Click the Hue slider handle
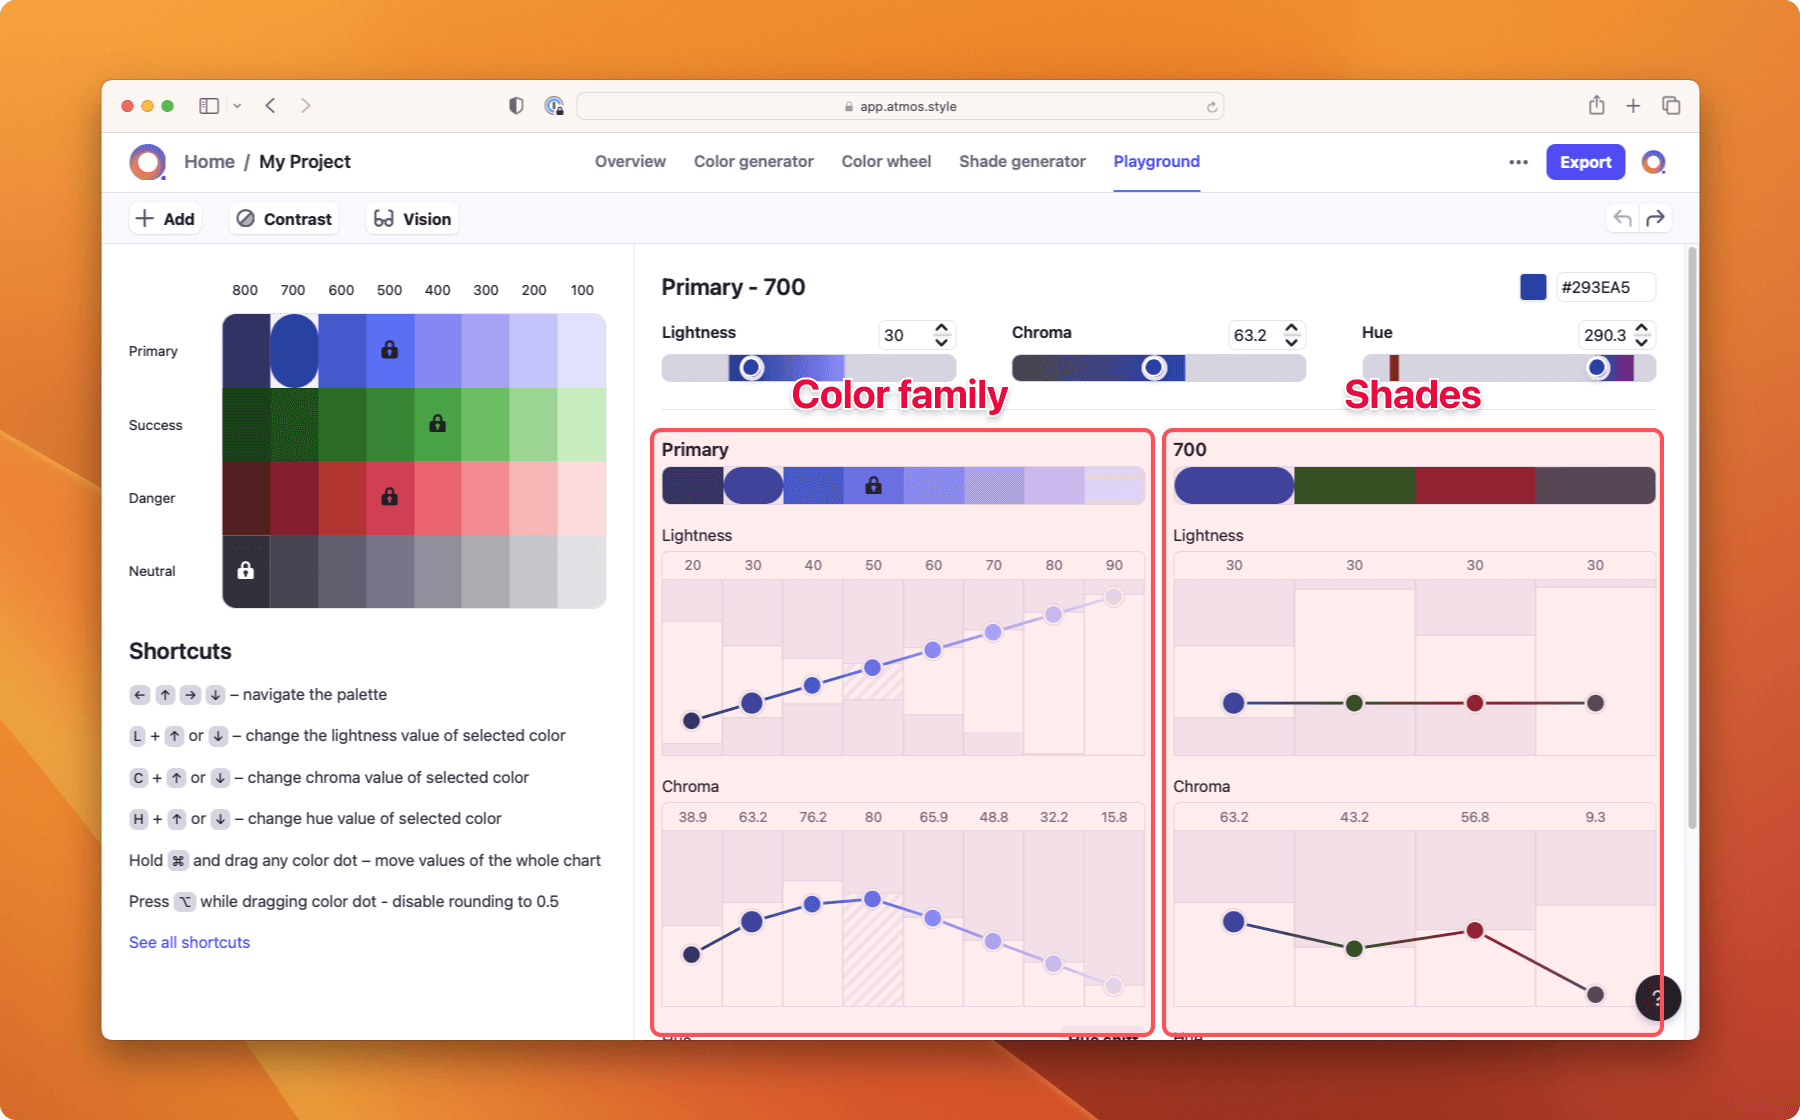The width and height of the screenshot is (1800, 1120). [1597, 368]
